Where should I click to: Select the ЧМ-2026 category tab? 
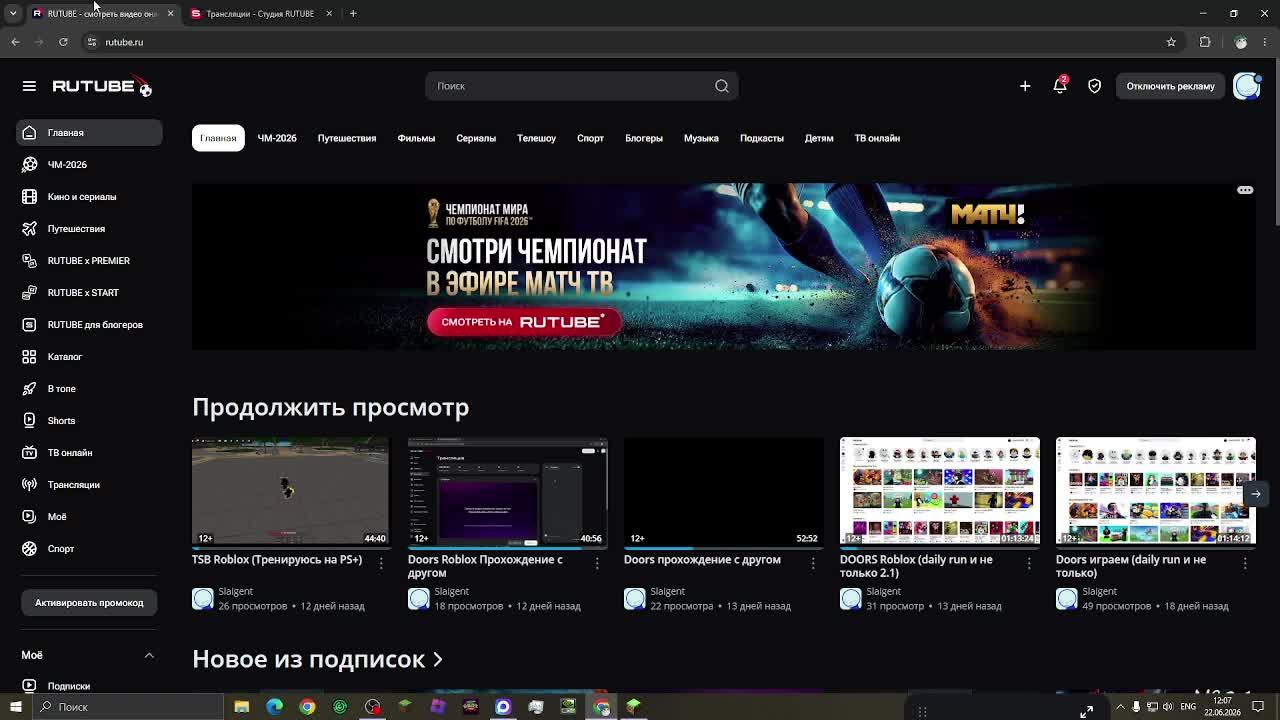[277, 138]
